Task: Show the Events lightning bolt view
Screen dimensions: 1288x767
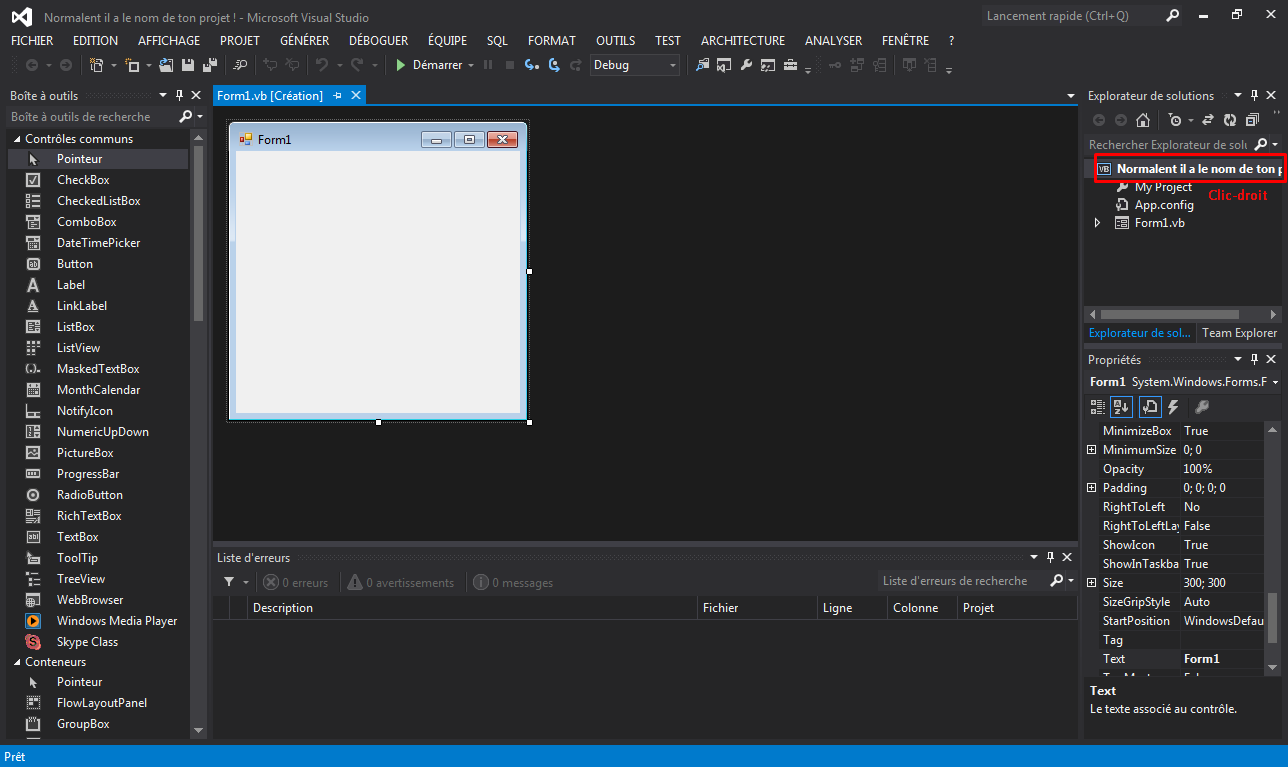Action: [x=1173, y=407]
